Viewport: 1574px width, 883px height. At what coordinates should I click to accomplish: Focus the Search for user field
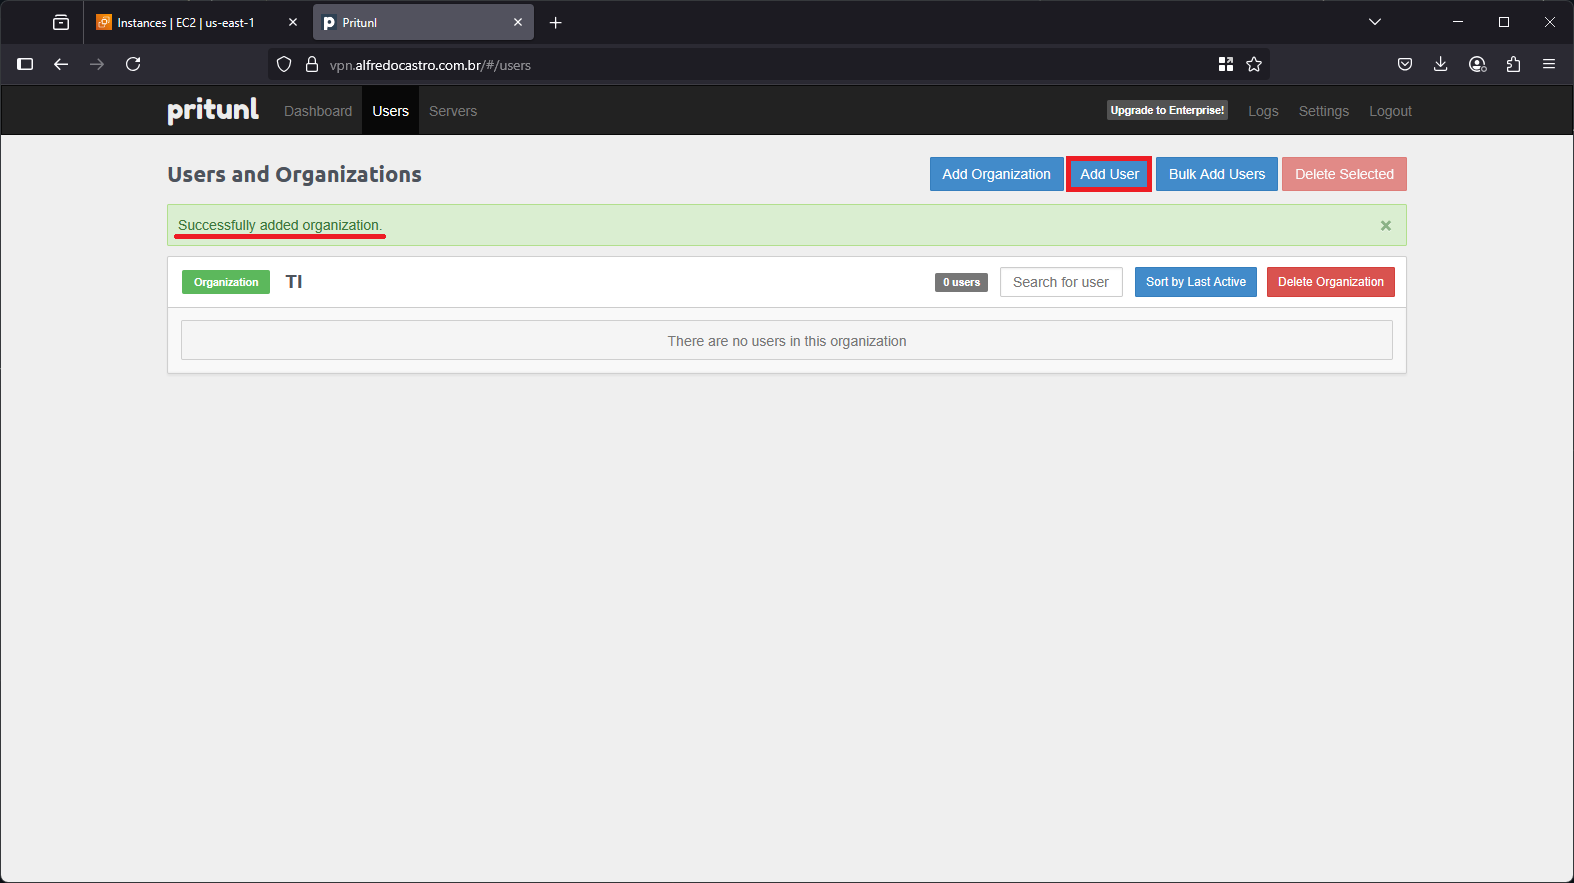pos(1061,282)
